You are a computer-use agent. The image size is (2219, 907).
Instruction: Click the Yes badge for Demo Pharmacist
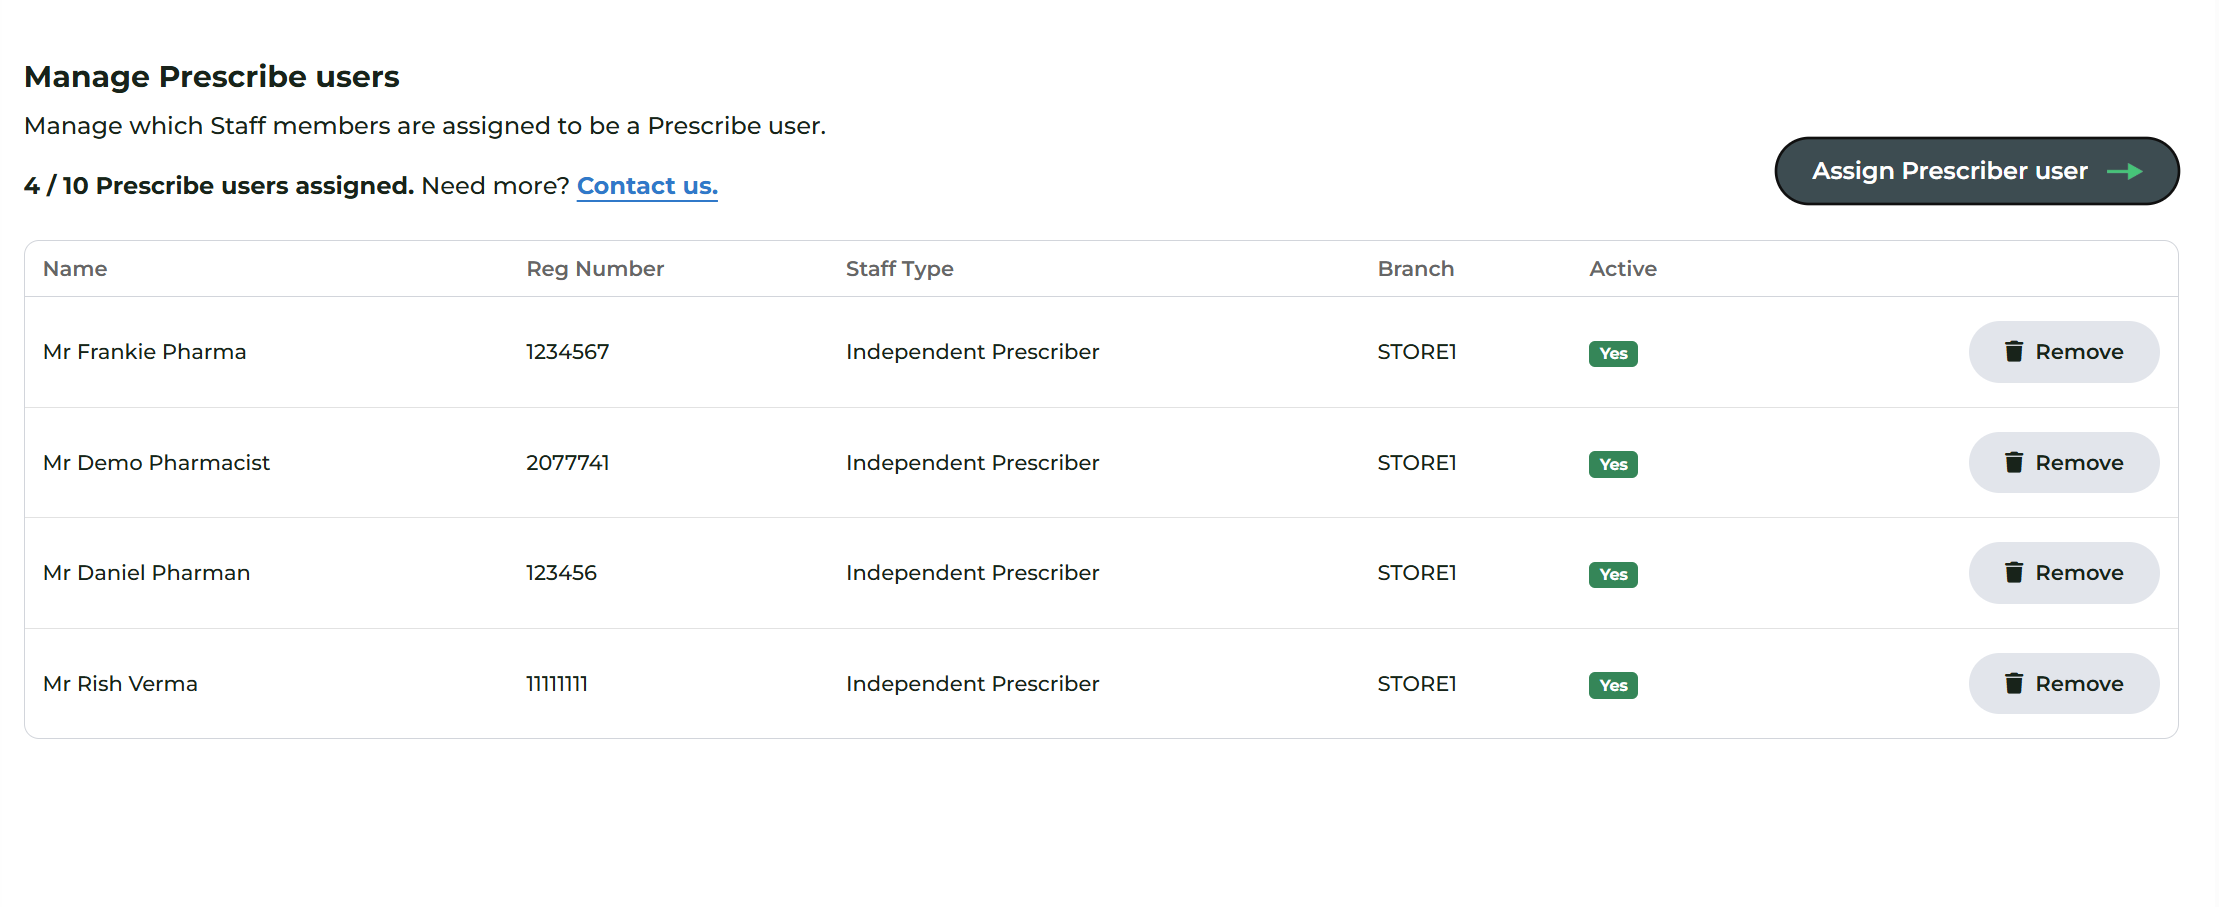pos(1613,464)
